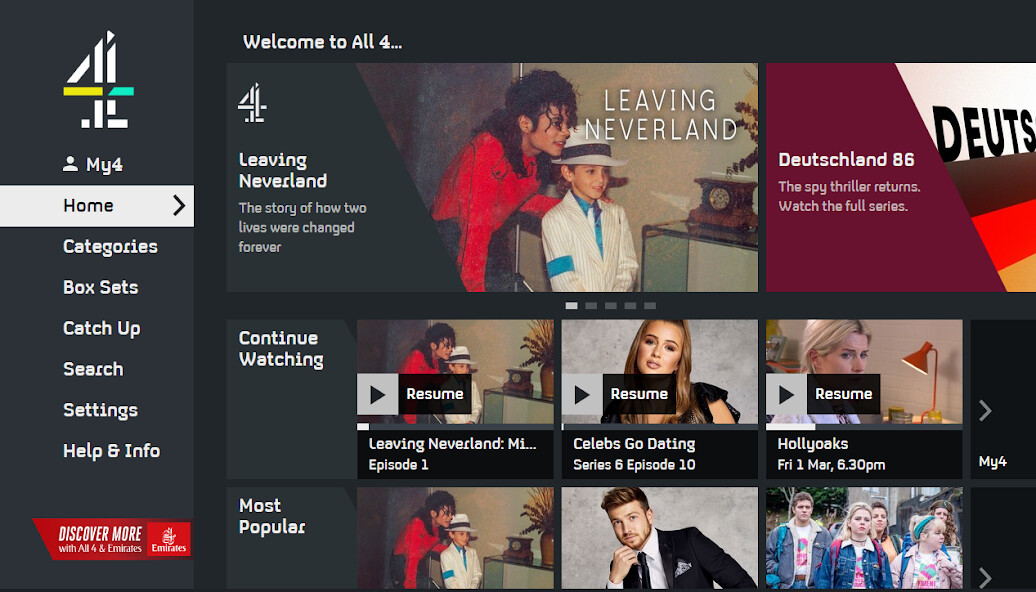Click Resume label on Leaving Neverland
The image size is (1036, 592).
(435, 394)
